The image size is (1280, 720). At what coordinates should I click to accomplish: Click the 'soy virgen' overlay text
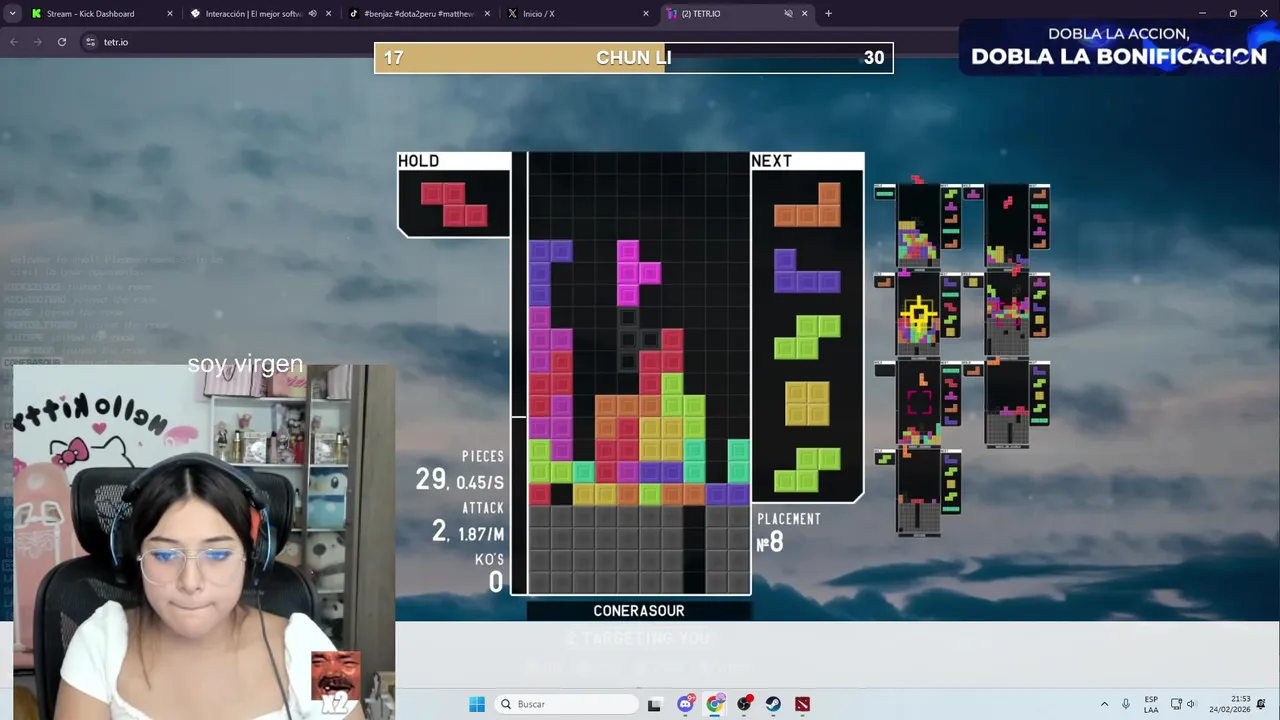click(245, 364)
